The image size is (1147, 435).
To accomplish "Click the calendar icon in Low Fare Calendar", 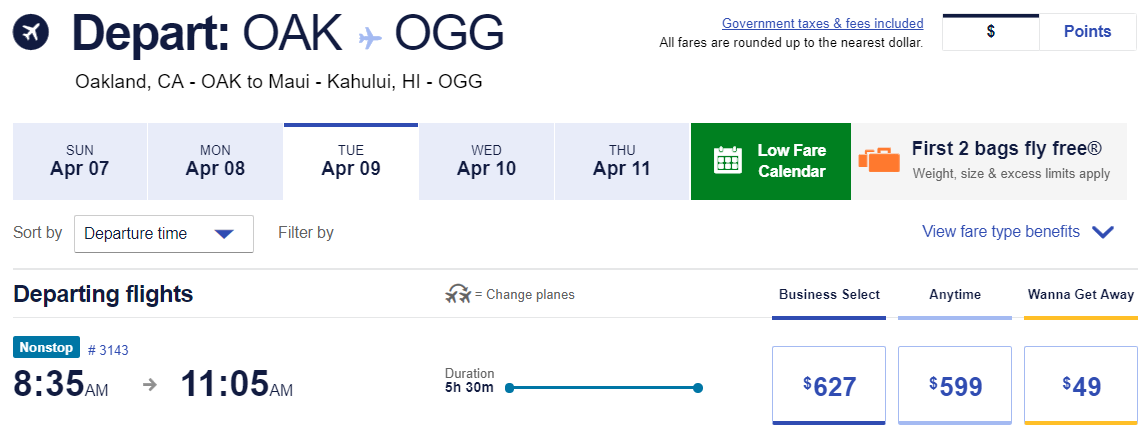I will pyautogui.click(x=727, y=161).
